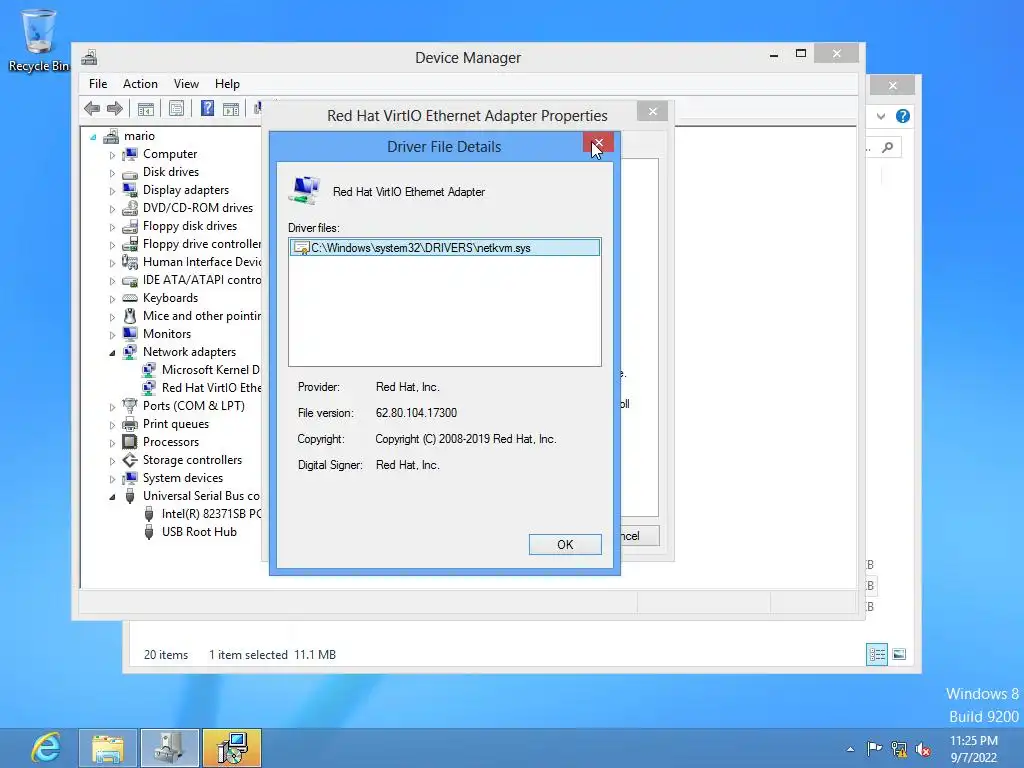The image size is (1024, 768).
Task: Expand the Display adapters category
Action: [112, 191]
